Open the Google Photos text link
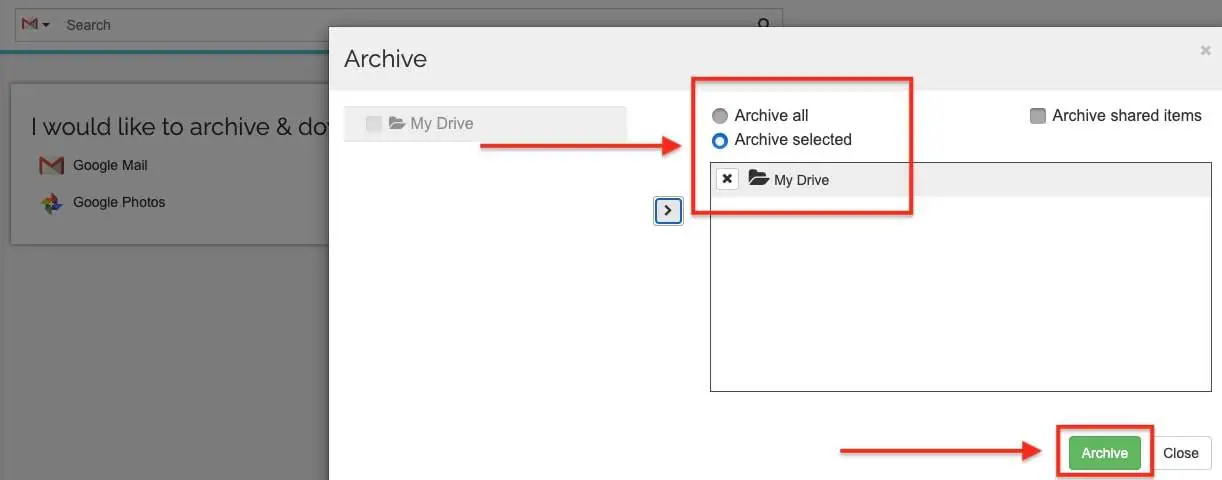The image size is (1222, 480). click(x=119, y=202)
